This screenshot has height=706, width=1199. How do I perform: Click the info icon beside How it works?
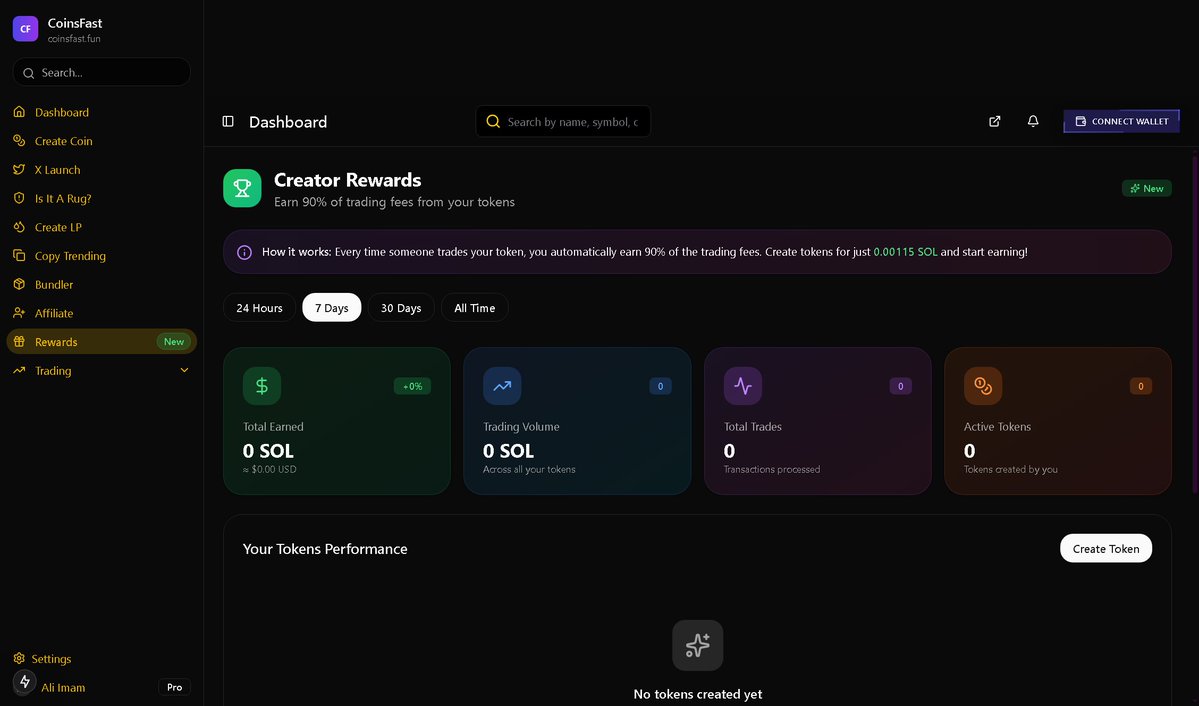click(244, 252)
